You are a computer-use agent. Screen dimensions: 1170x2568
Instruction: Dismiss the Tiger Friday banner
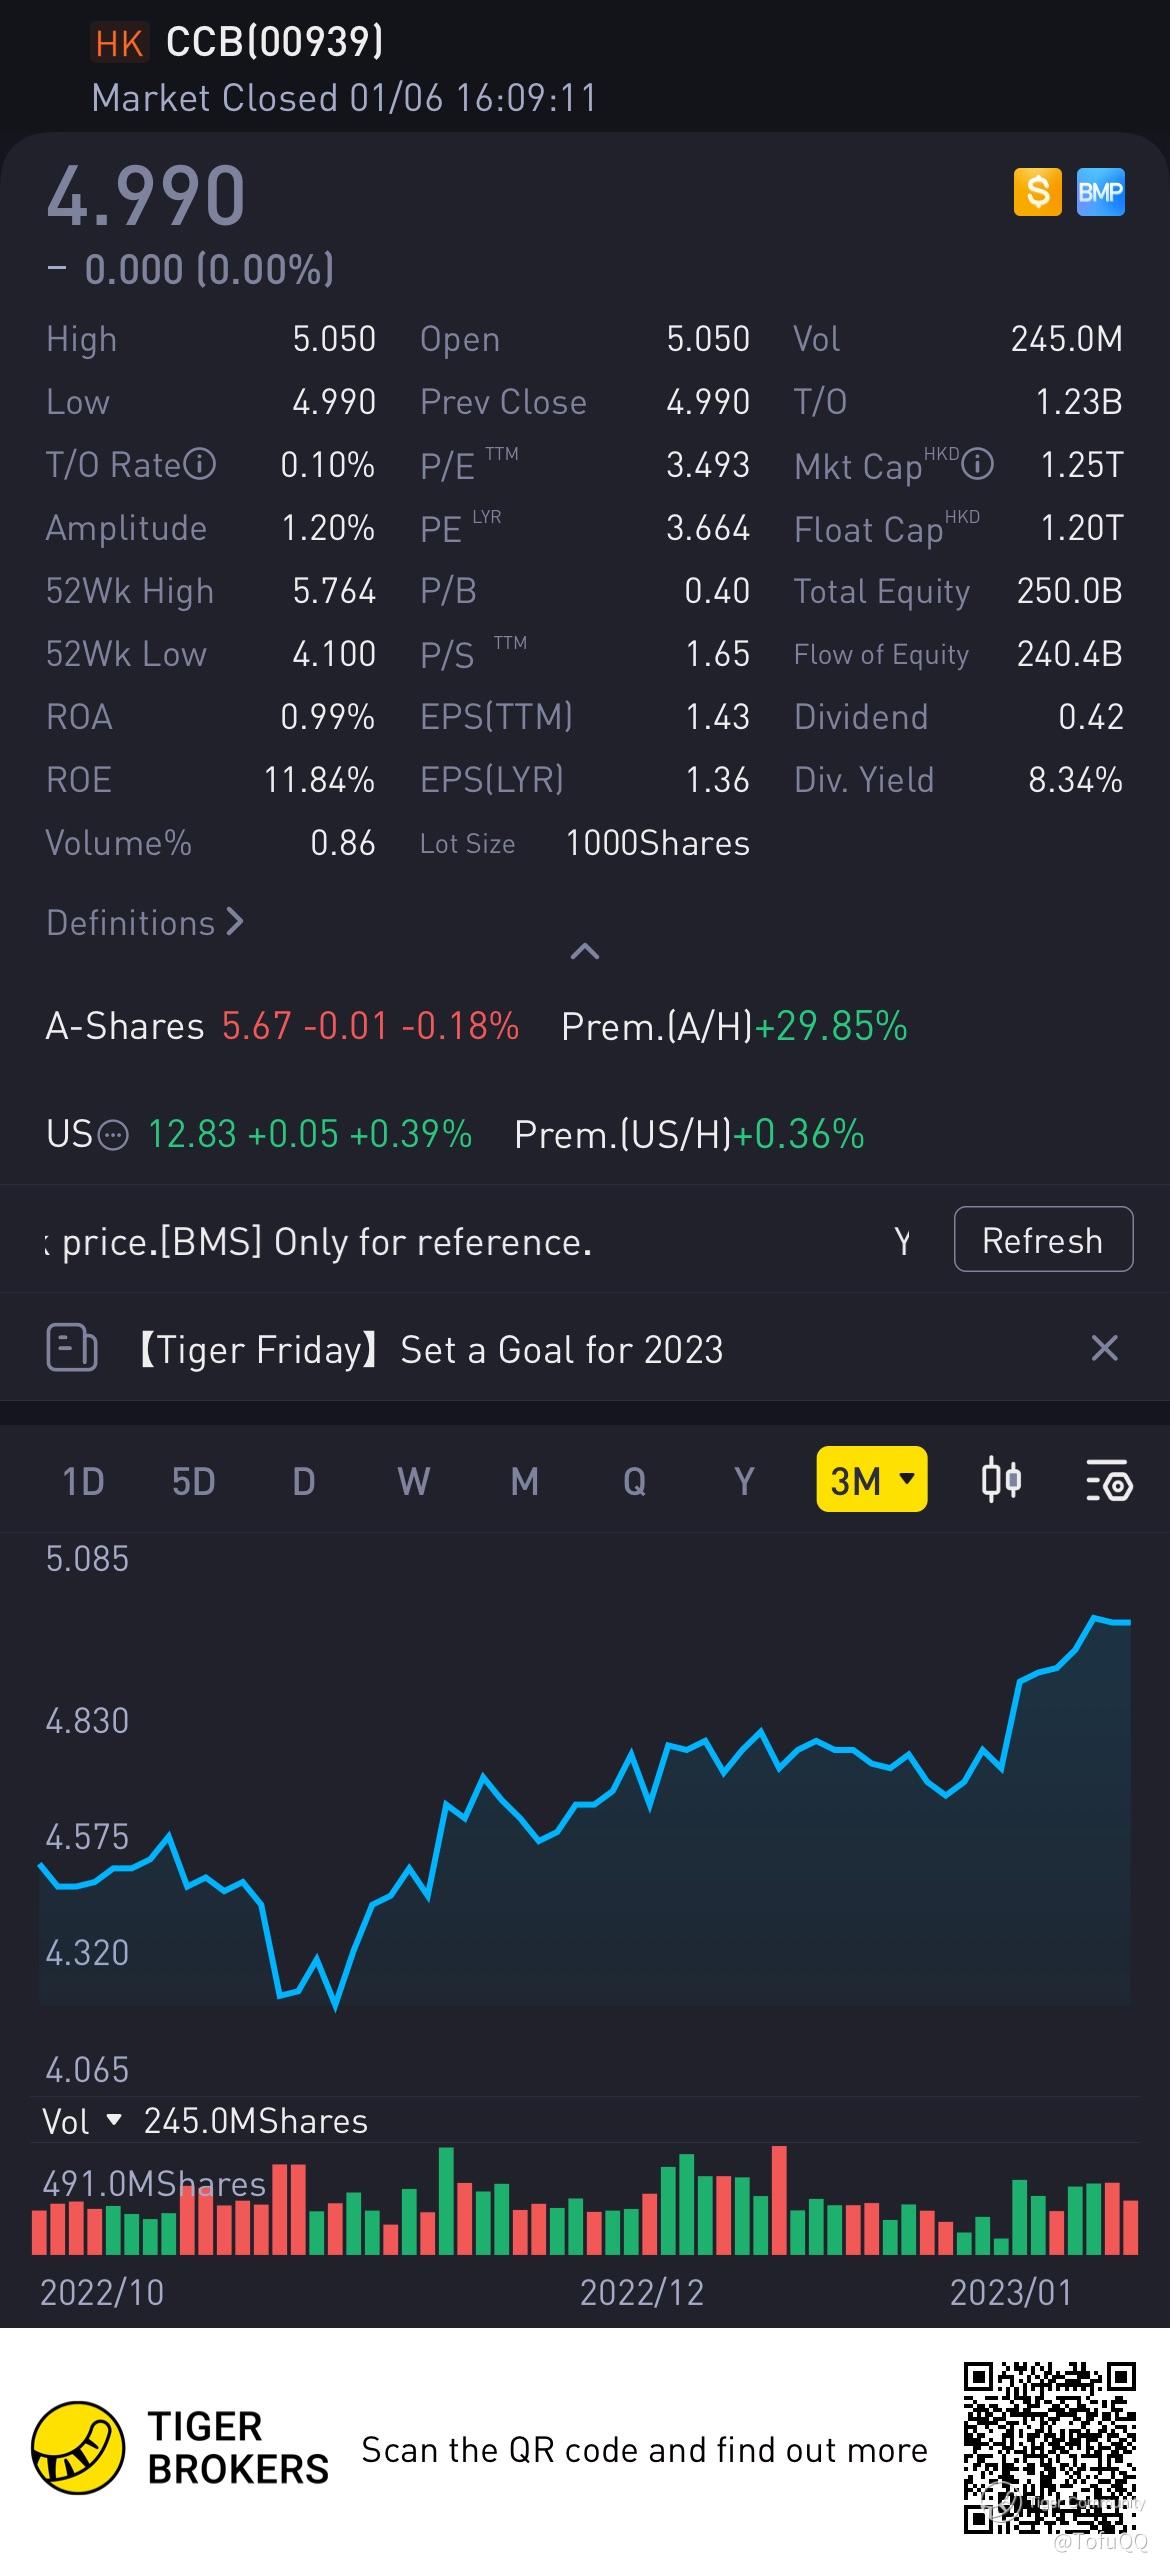pos(1104,1348)
